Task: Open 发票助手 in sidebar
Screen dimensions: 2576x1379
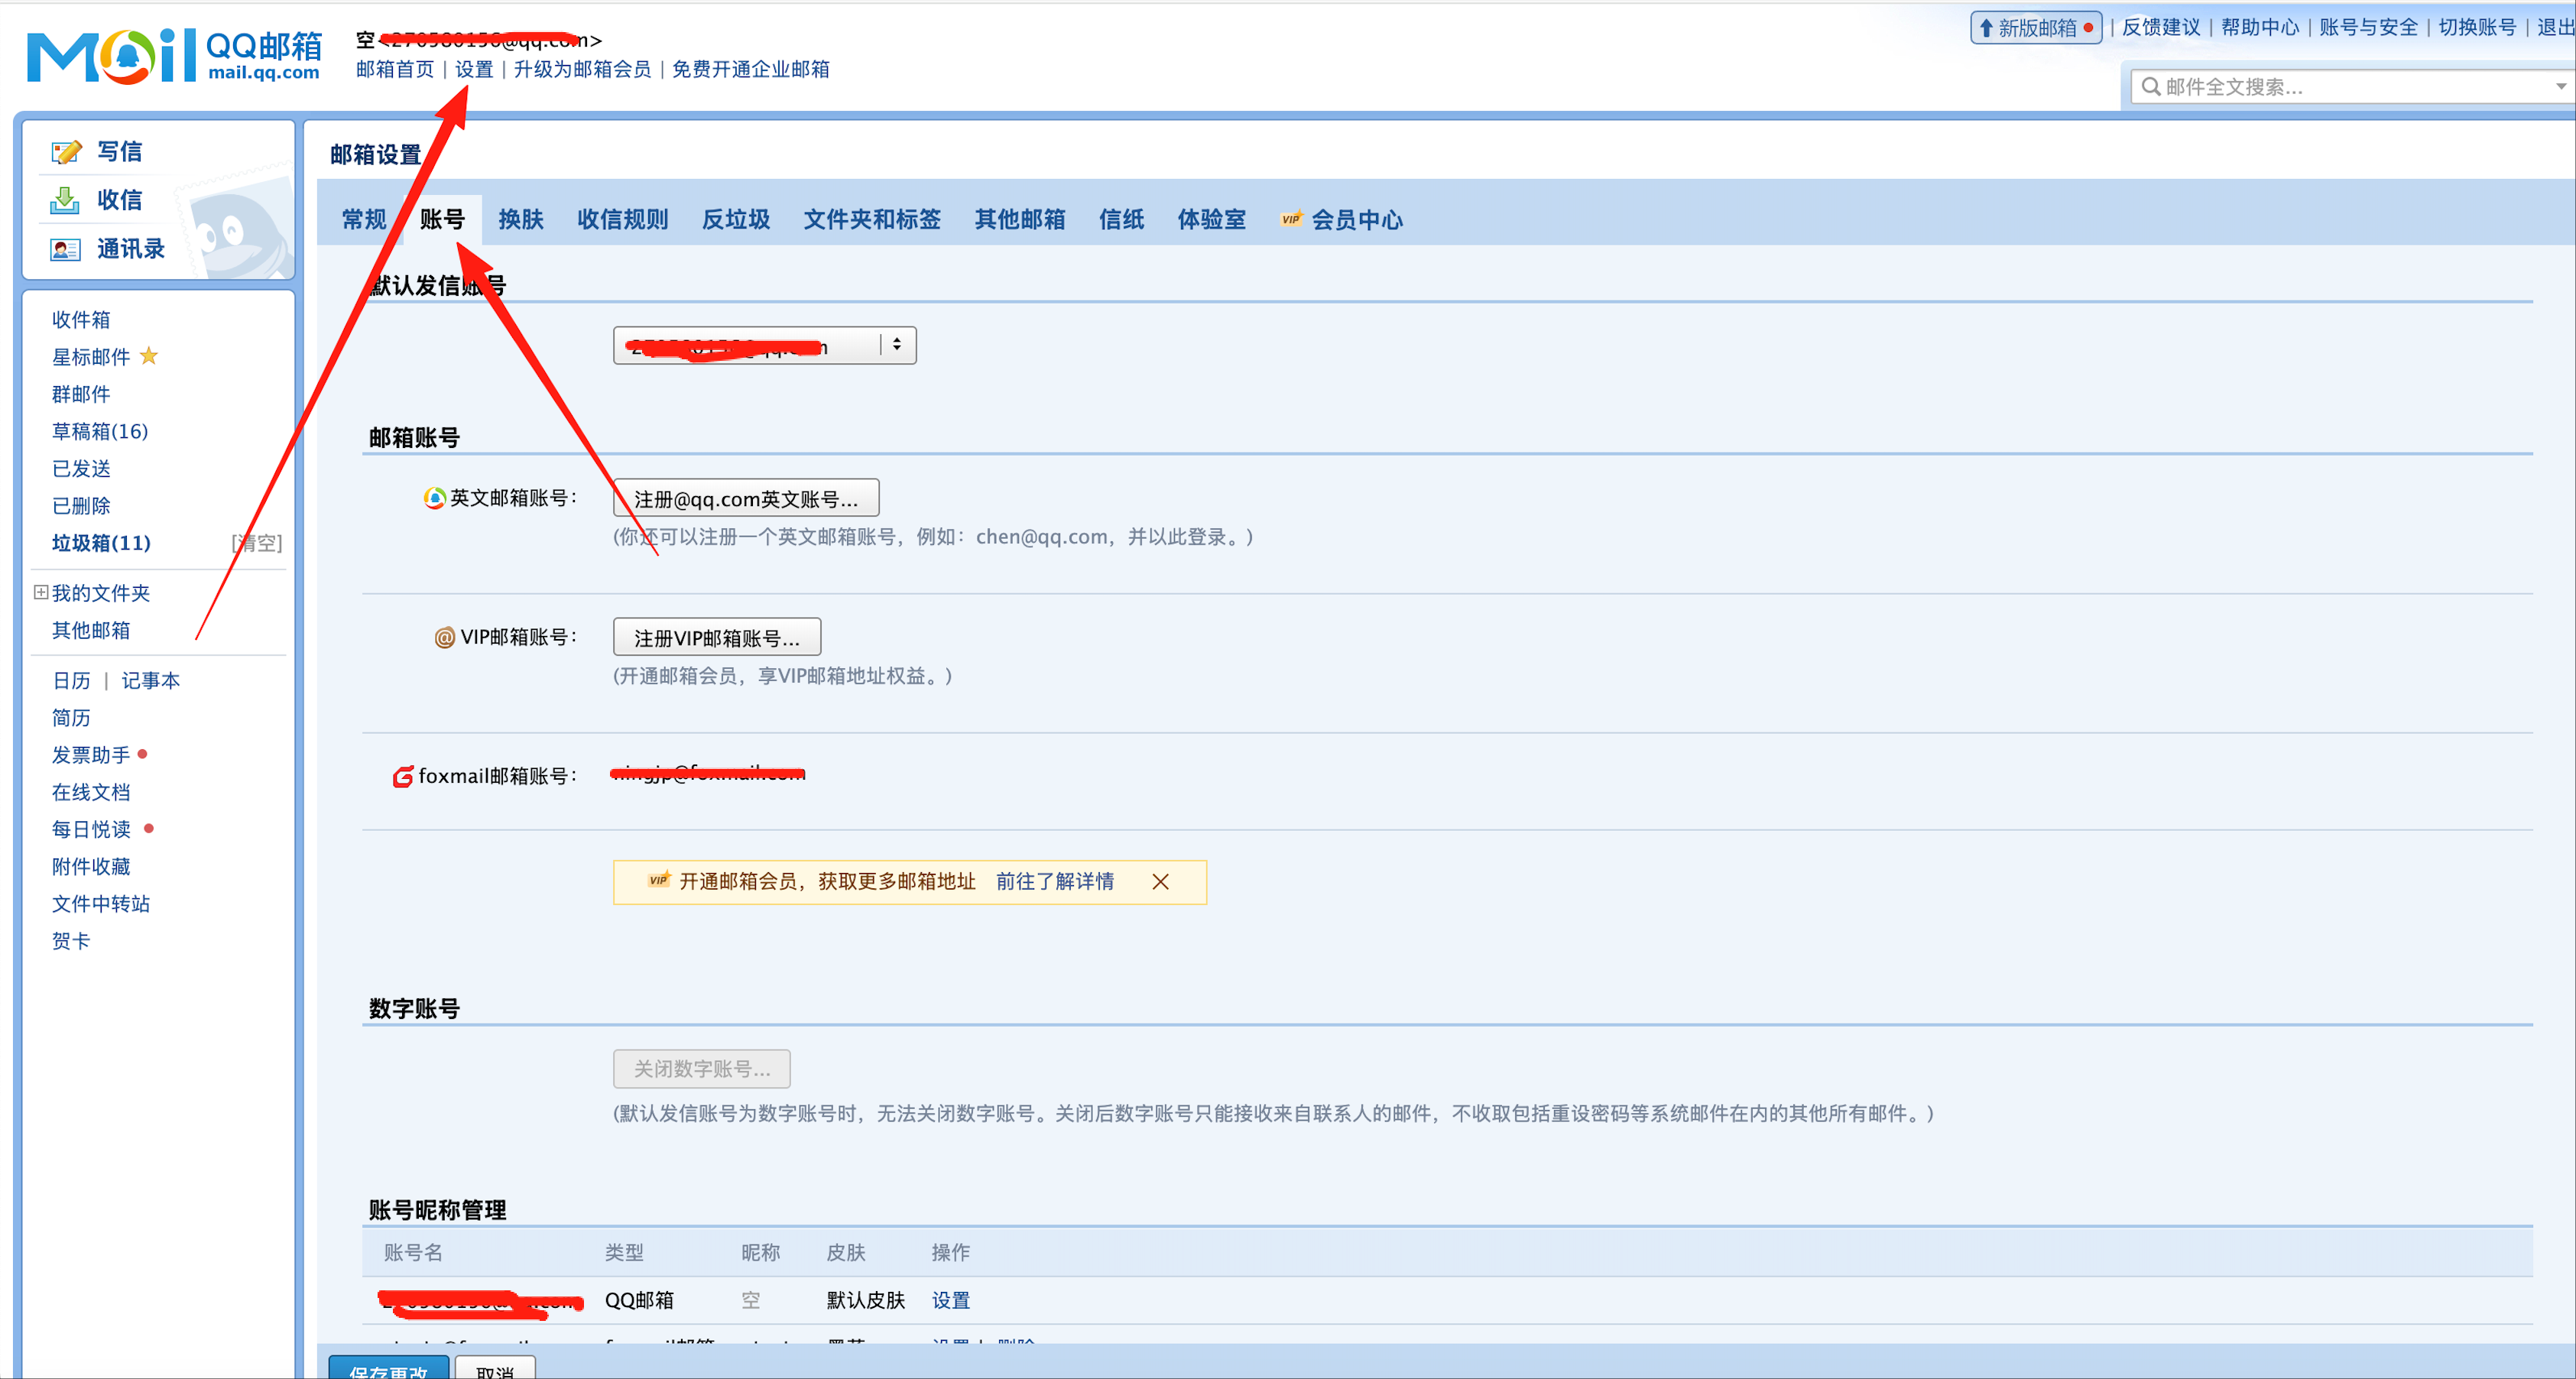Action: click(x=91, y=755)
